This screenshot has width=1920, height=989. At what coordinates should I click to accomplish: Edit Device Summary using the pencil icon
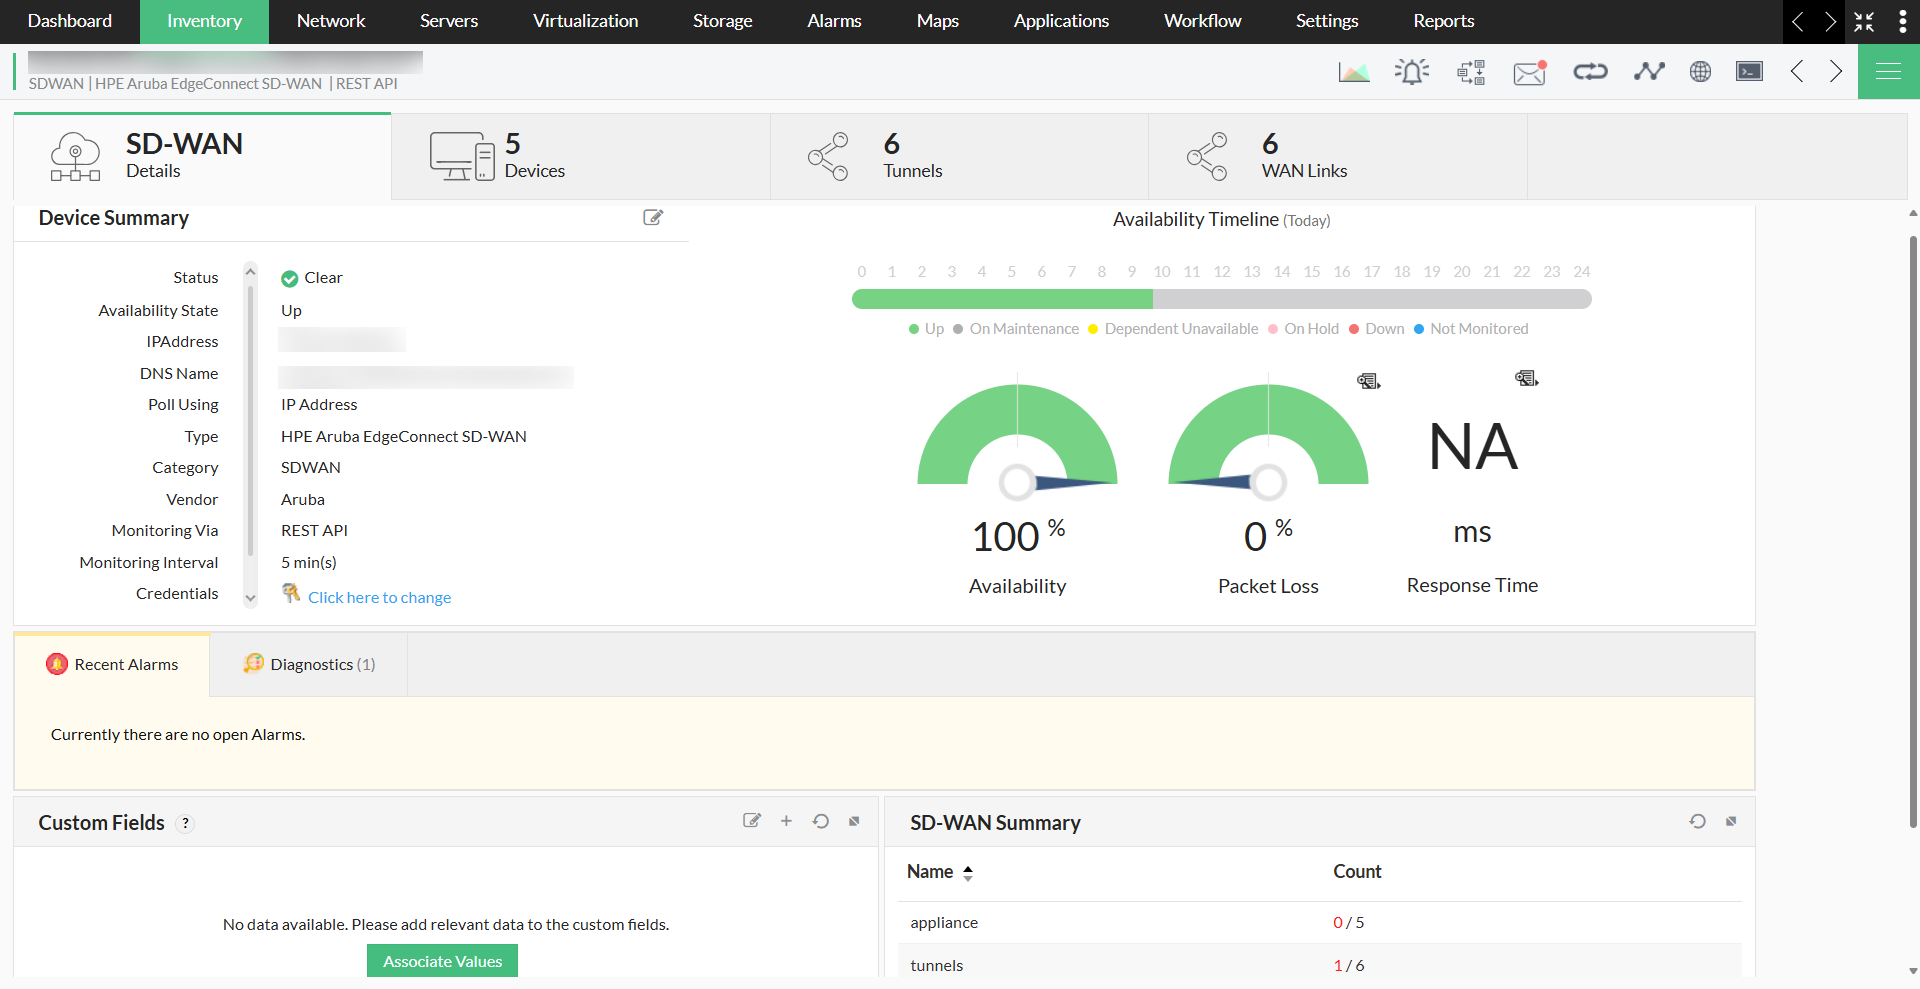pyautogui.click(x=653, y=217)
